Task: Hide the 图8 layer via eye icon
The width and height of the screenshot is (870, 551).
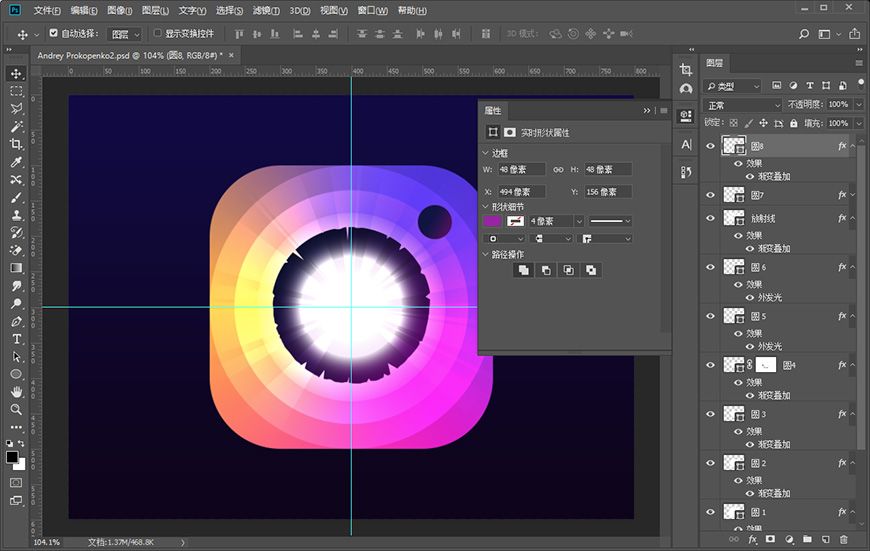Action: (x=710, y=146)
